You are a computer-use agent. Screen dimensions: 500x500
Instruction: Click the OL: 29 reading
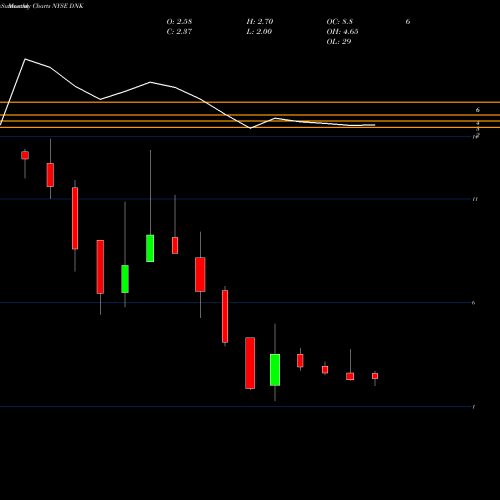click(x=339, y=42)
